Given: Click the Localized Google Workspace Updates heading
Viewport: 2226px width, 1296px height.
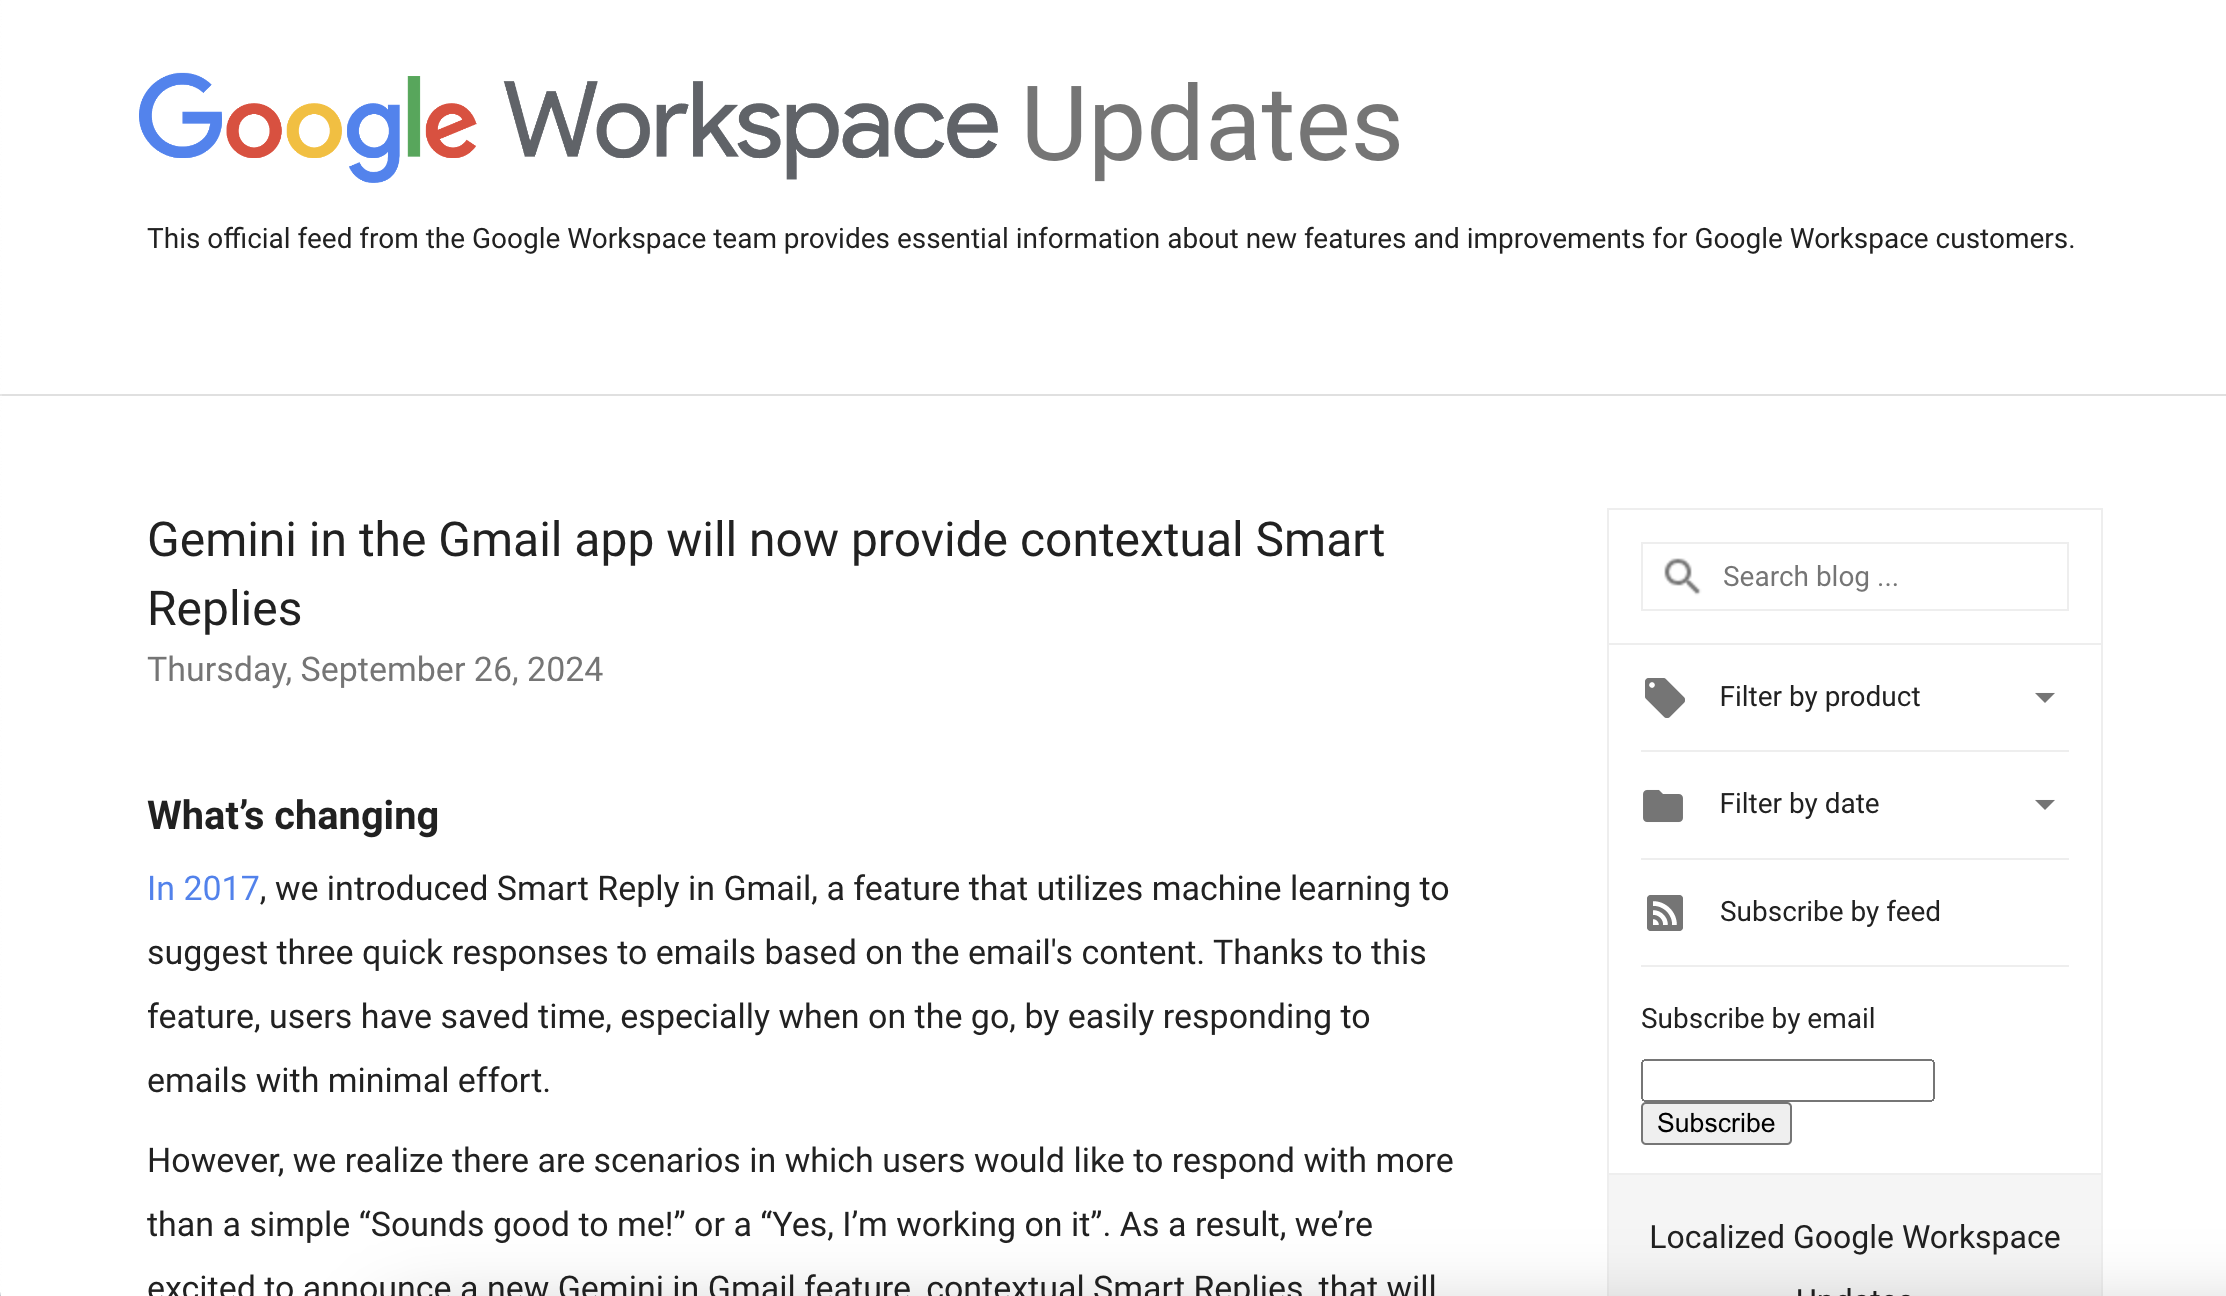Looking at the screenshot, I should 1854,1237.
